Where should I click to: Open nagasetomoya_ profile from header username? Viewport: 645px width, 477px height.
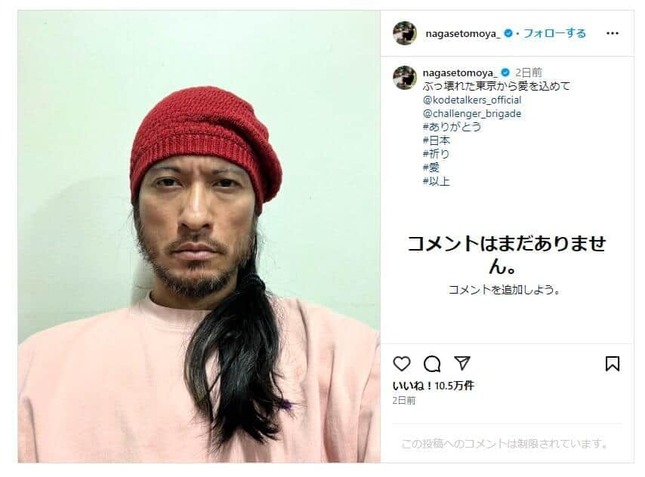[x=463, y=34]
